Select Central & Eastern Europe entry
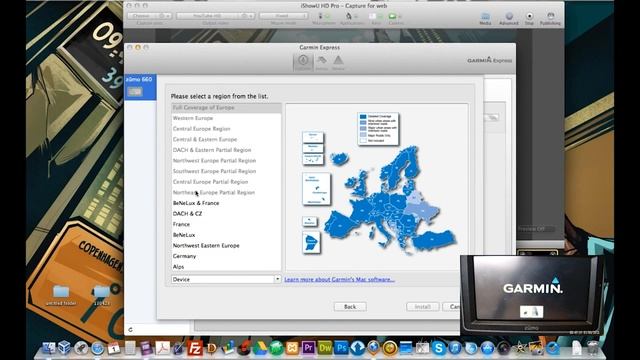This screenshot has height=360, width=640. 226,140
